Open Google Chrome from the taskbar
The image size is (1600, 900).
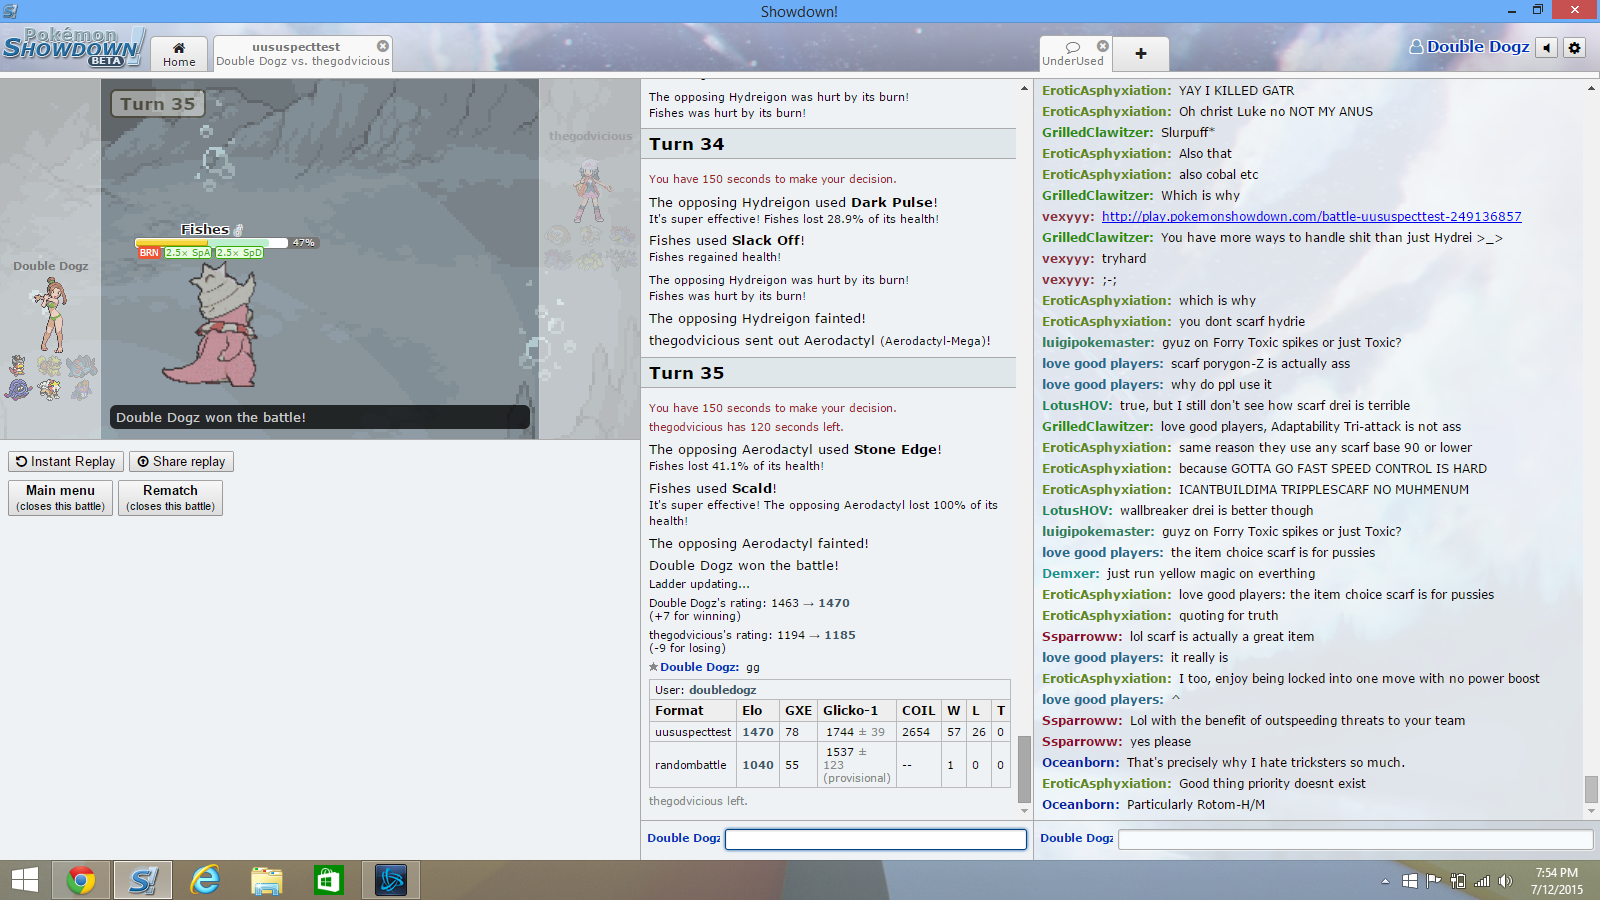81,880
